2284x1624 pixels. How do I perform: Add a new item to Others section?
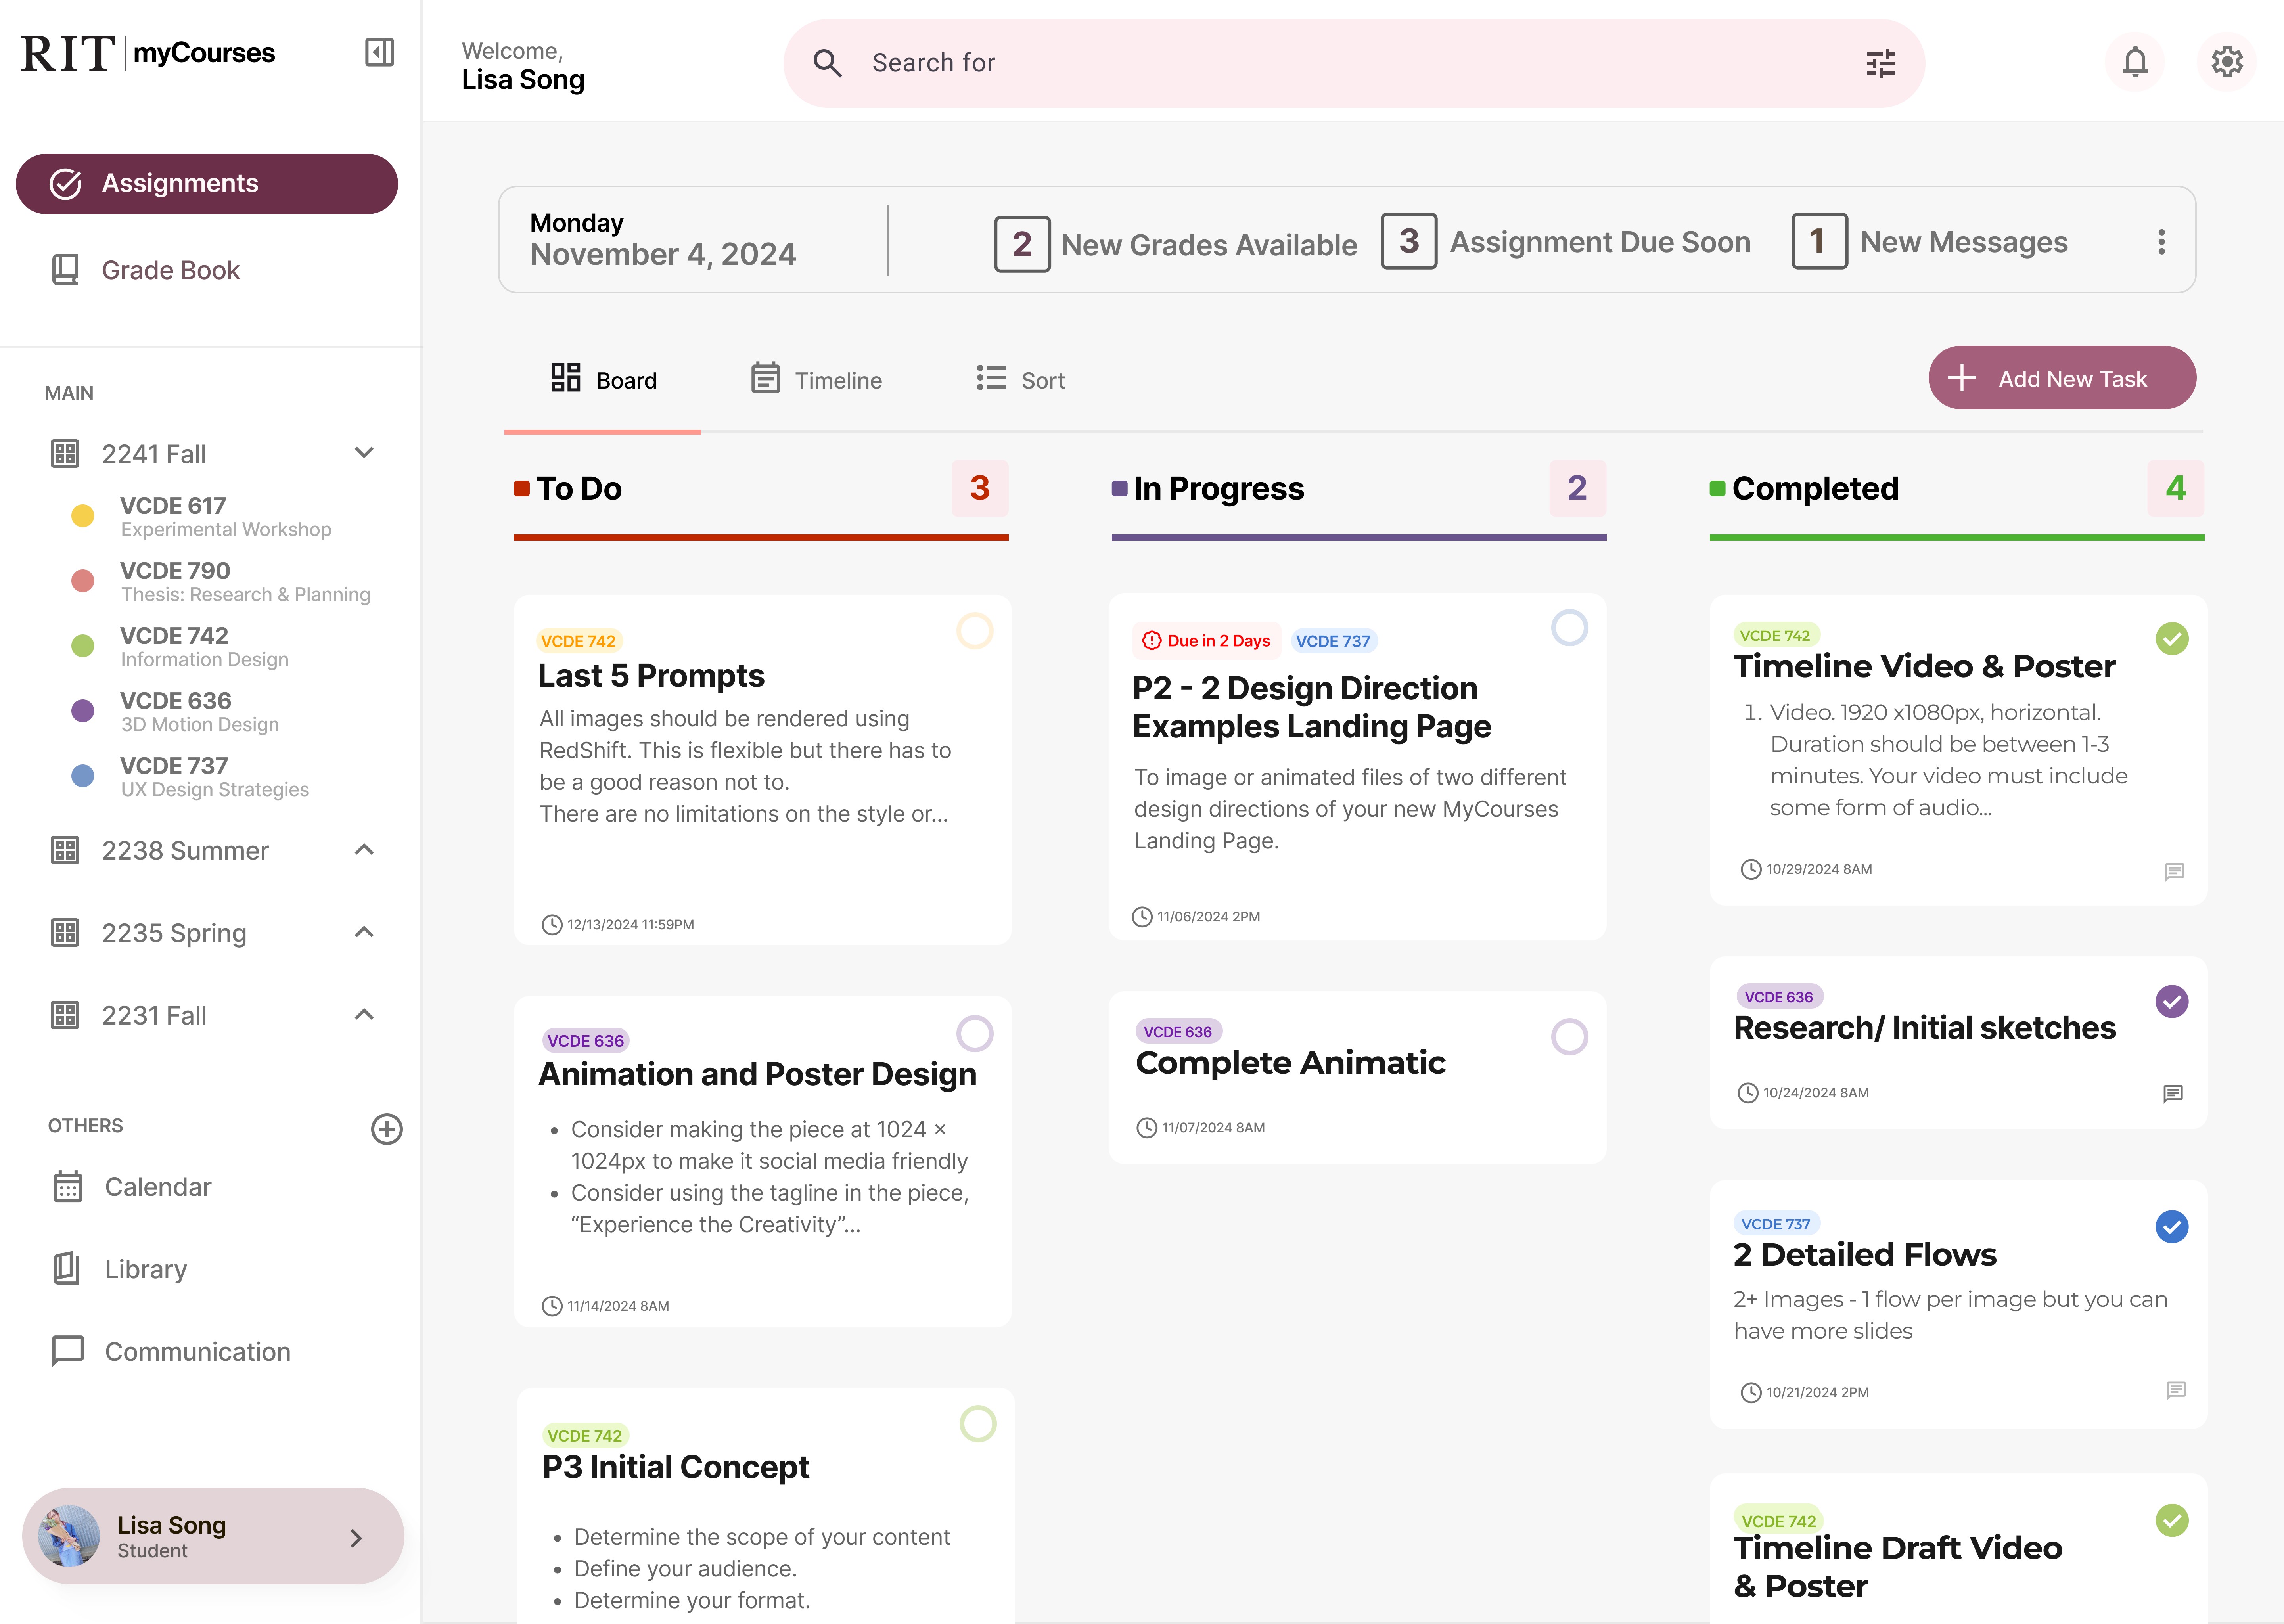tap(387, 1129)
